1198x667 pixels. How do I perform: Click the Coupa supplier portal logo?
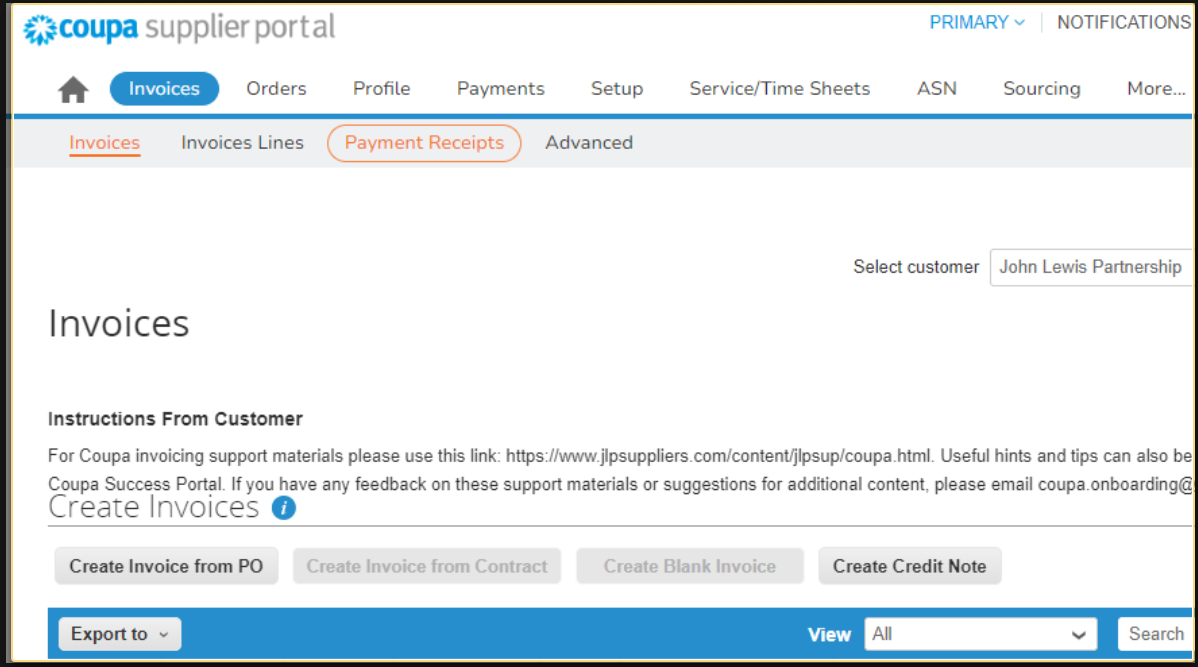click(x=179, y=29)
